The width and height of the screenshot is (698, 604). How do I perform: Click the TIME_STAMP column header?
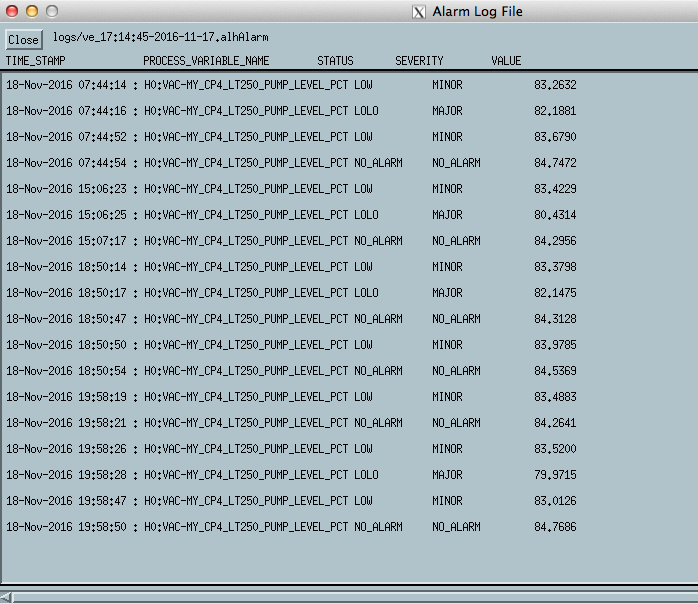coord(36,61)
